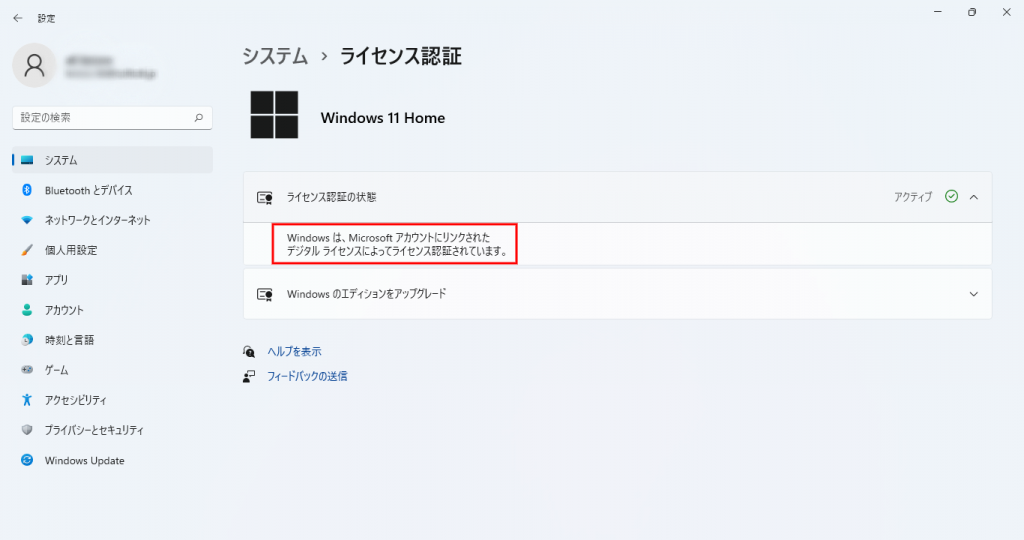1024x540 pixels.
Task: Restore down the settings window
Action: point(972,12)
